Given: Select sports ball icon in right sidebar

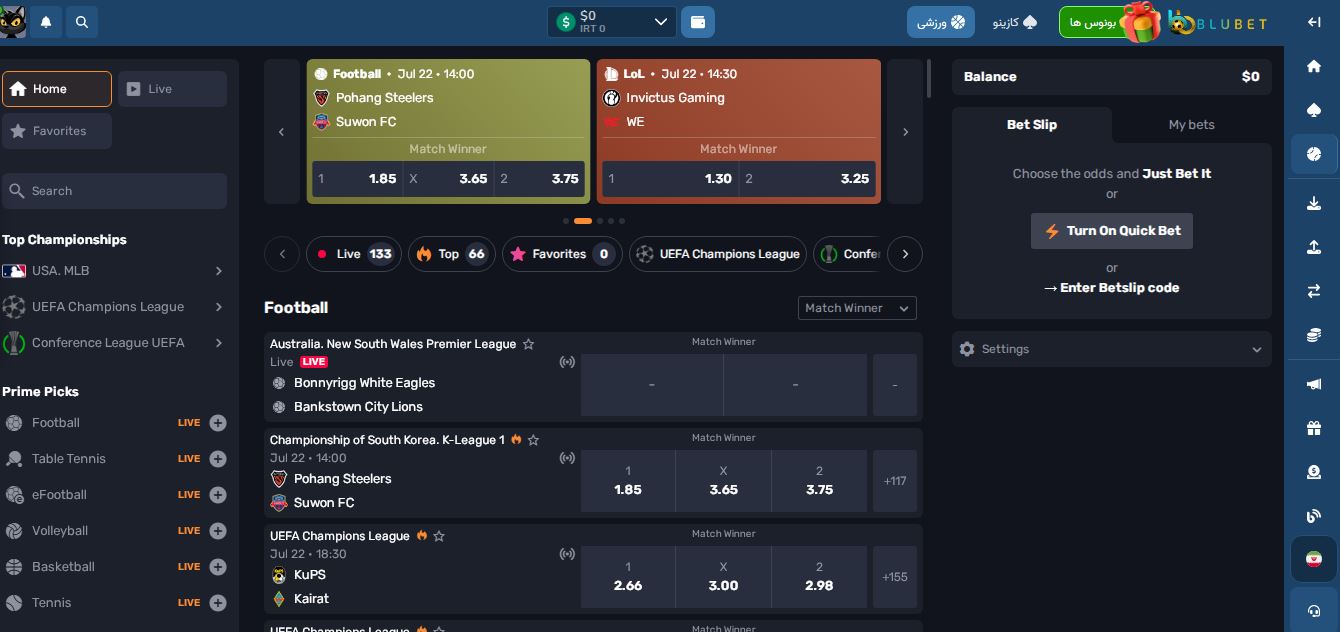Looking at the screenshot, I should pos(1314,154).
